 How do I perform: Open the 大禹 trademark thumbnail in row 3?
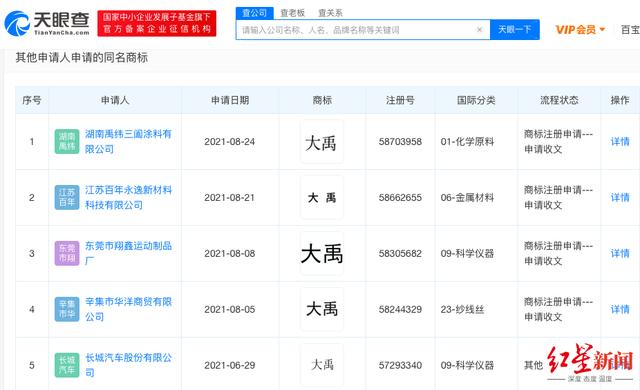point(322,253)
